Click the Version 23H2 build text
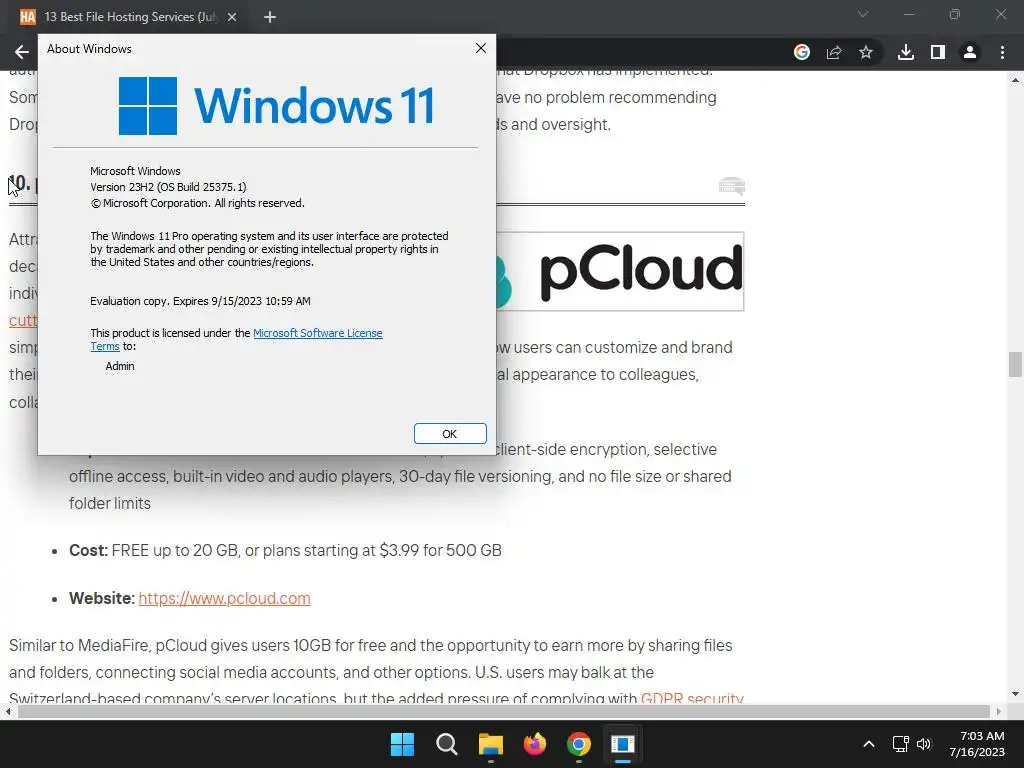The image size is (1024, 768). (x=168, y=187)
